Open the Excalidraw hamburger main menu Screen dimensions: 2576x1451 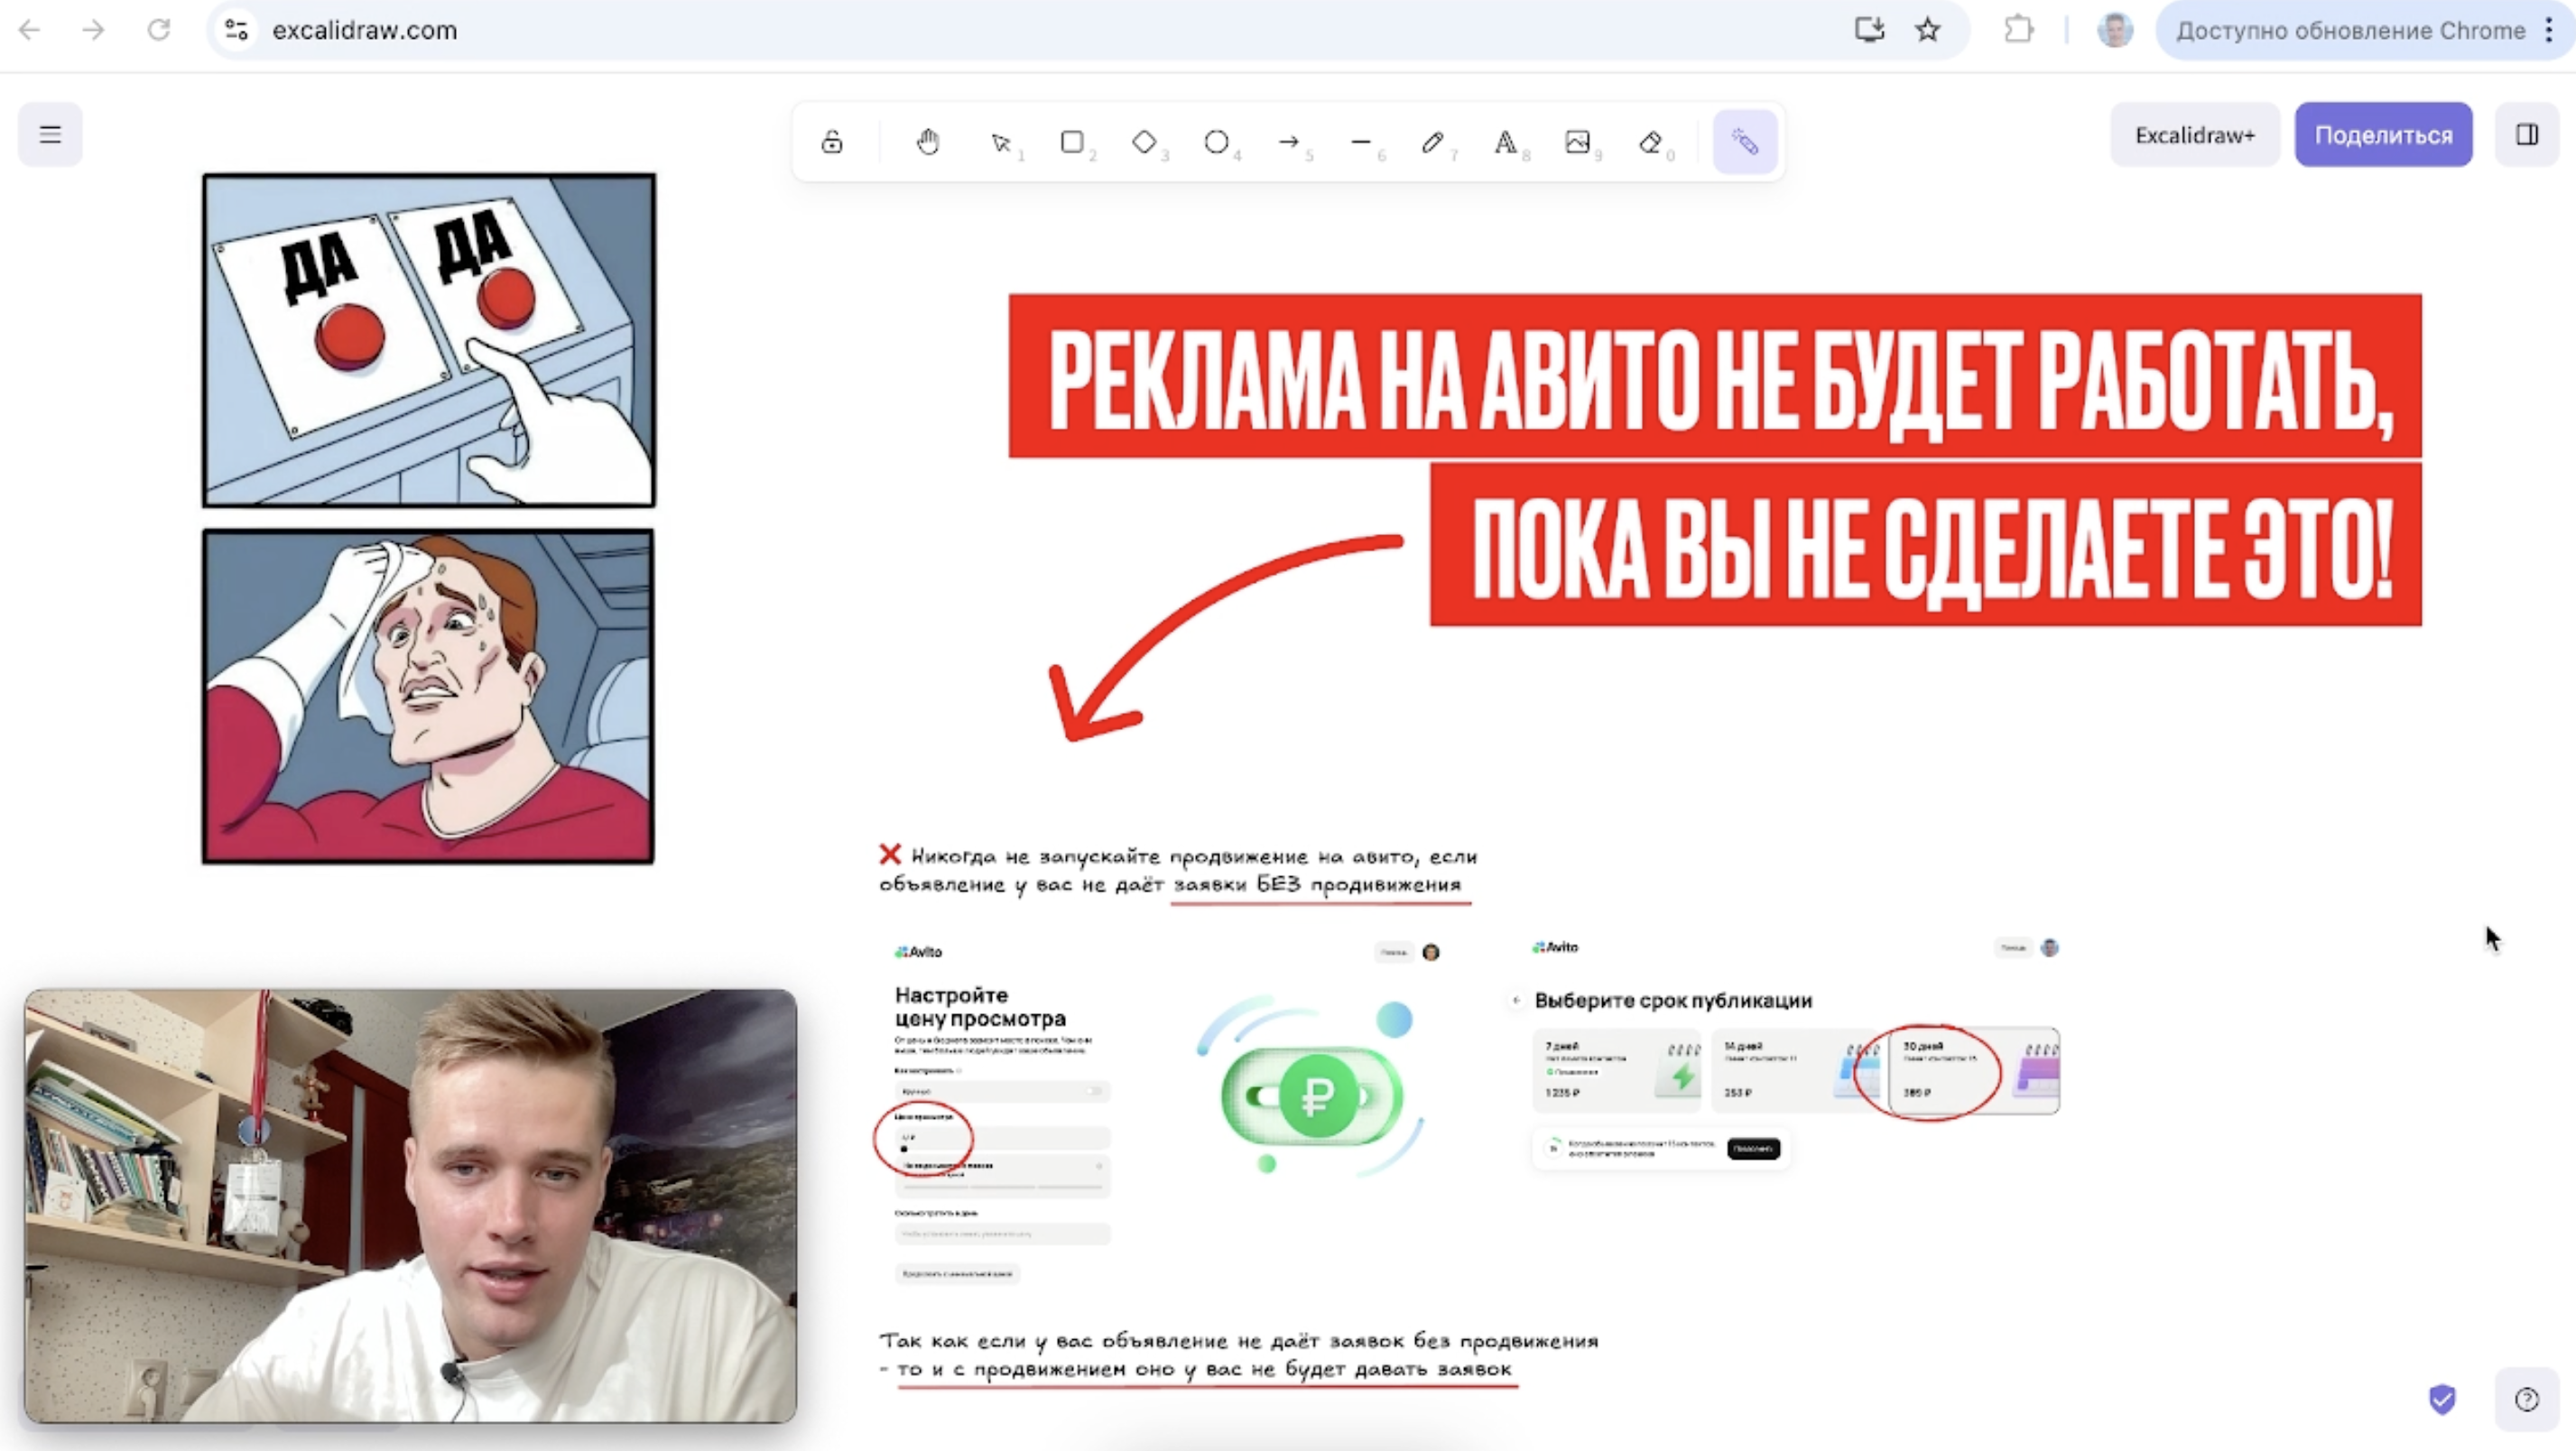click(50, 134)
